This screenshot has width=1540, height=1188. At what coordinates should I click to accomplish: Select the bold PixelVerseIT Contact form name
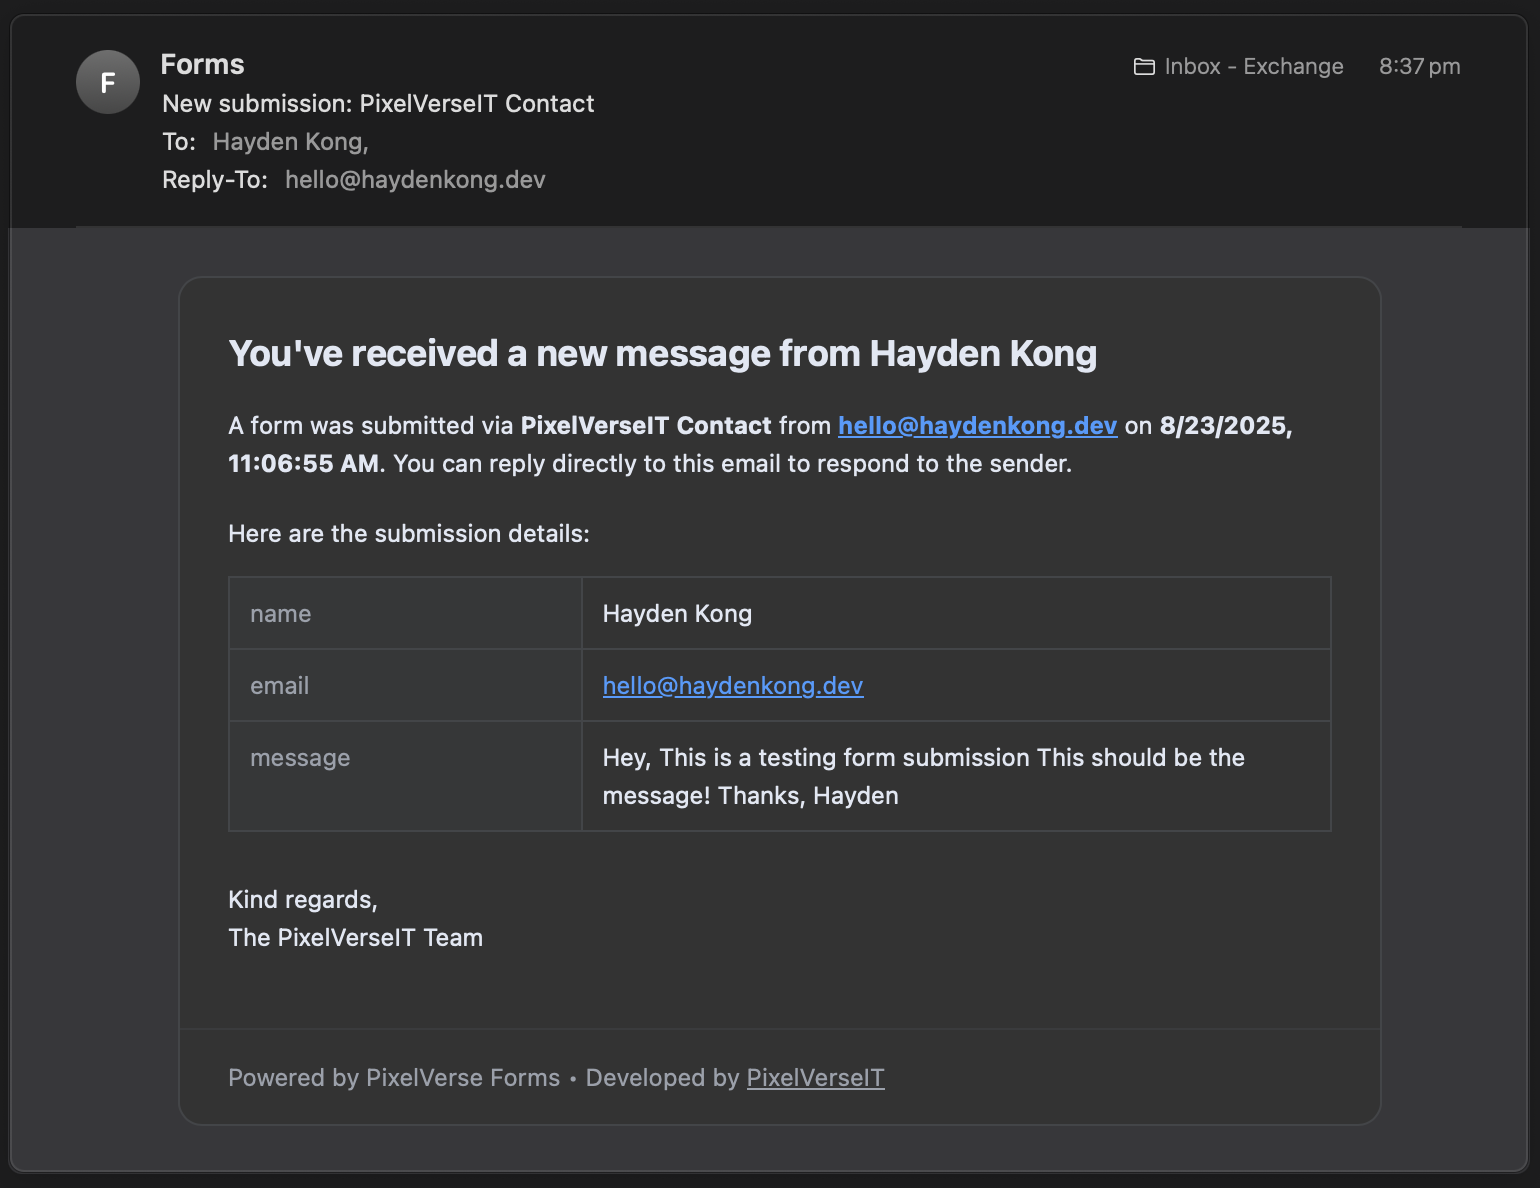point(645,425)
